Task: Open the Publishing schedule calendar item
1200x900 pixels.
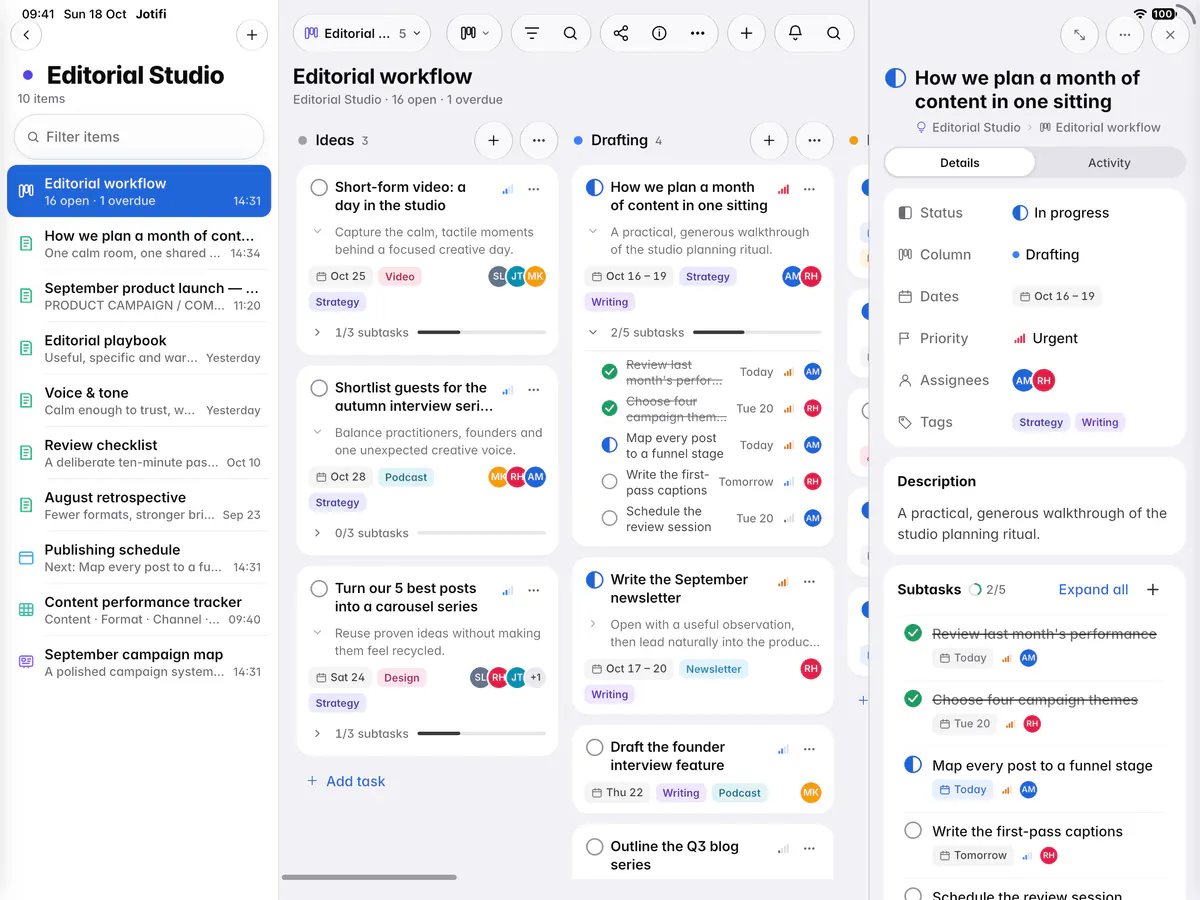Action: coord(139,558)
